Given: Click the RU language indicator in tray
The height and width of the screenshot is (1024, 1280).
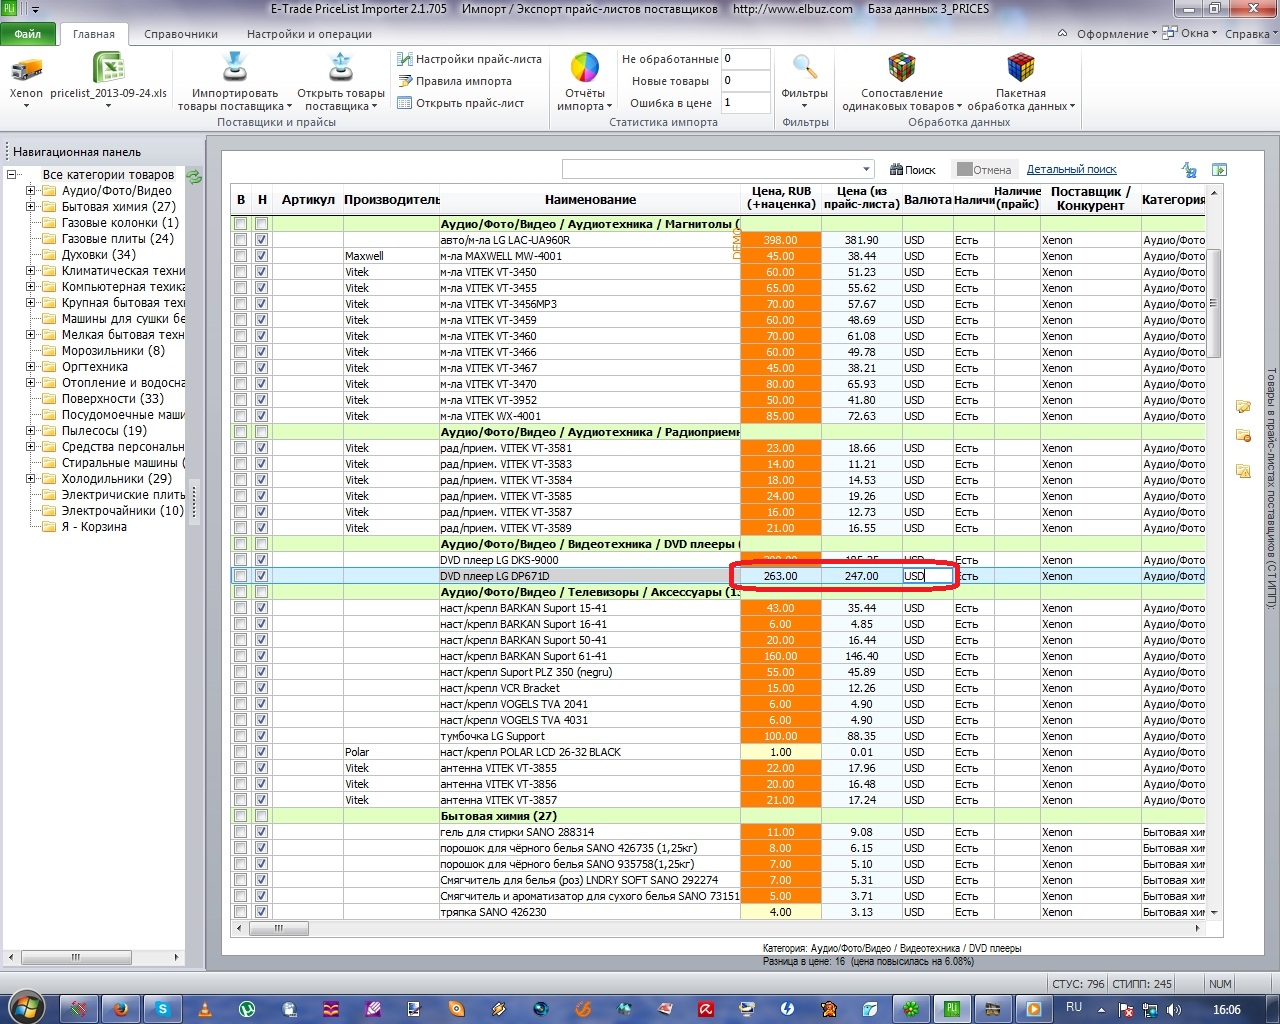Looking at the screenshot, I should coord(1074,1008).
